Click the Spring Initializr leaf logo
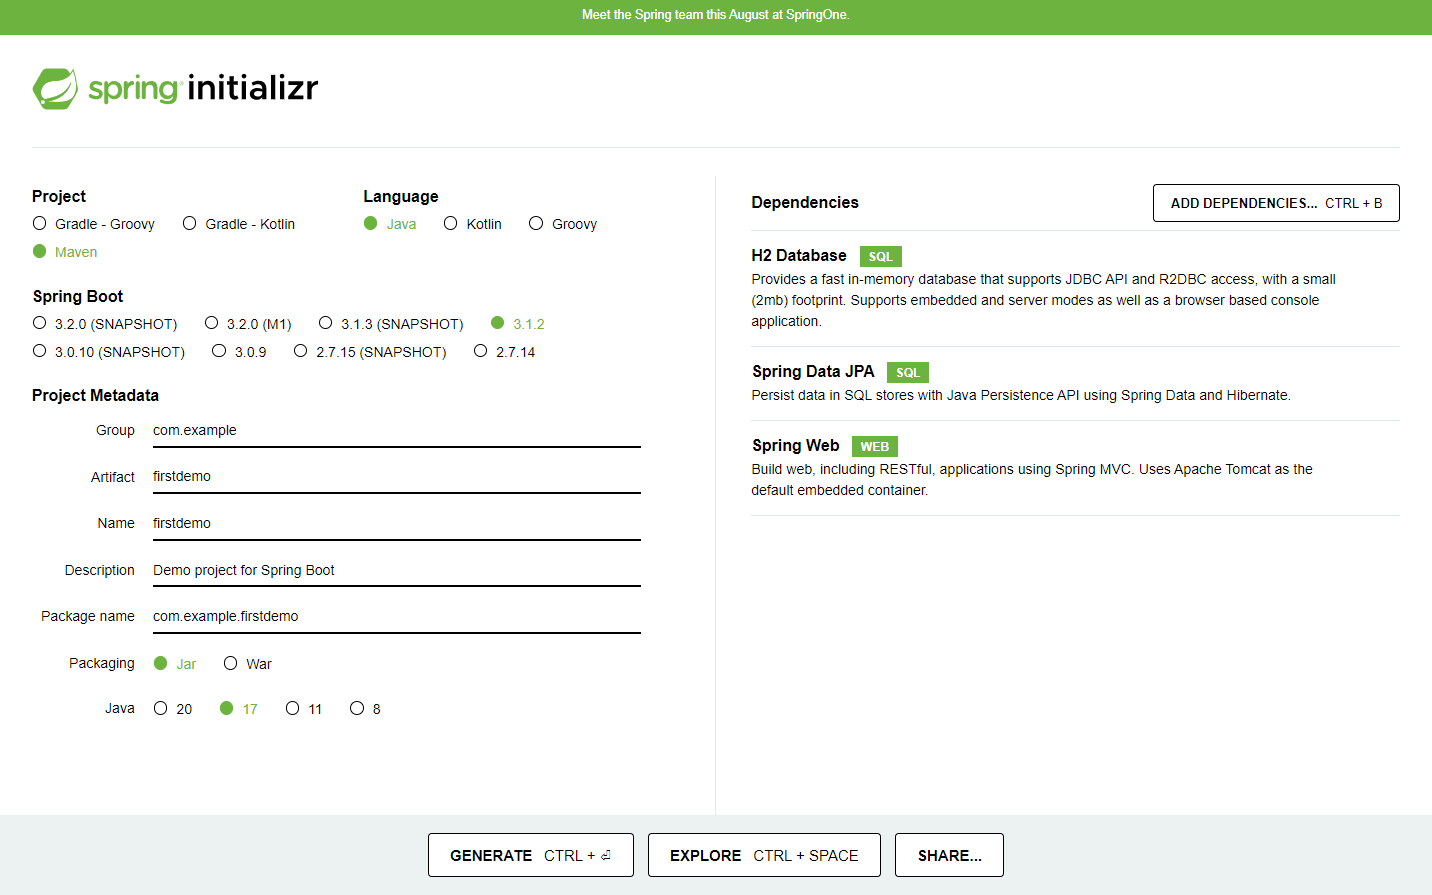Viewport: 1432px width, 895px height. [55, 88]
